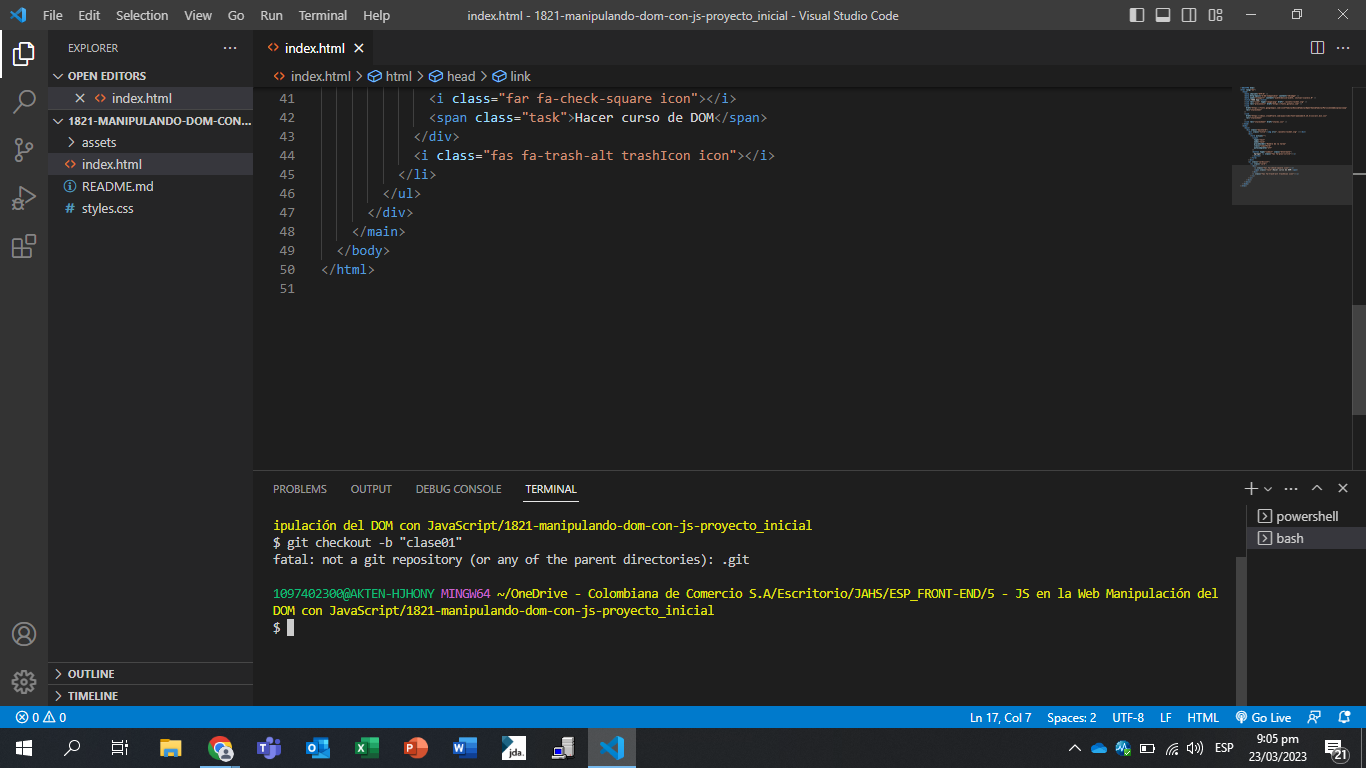Open the Run and Debug view
The height and width of the screenshot is (768, 1366).
[x=24, y=198]
